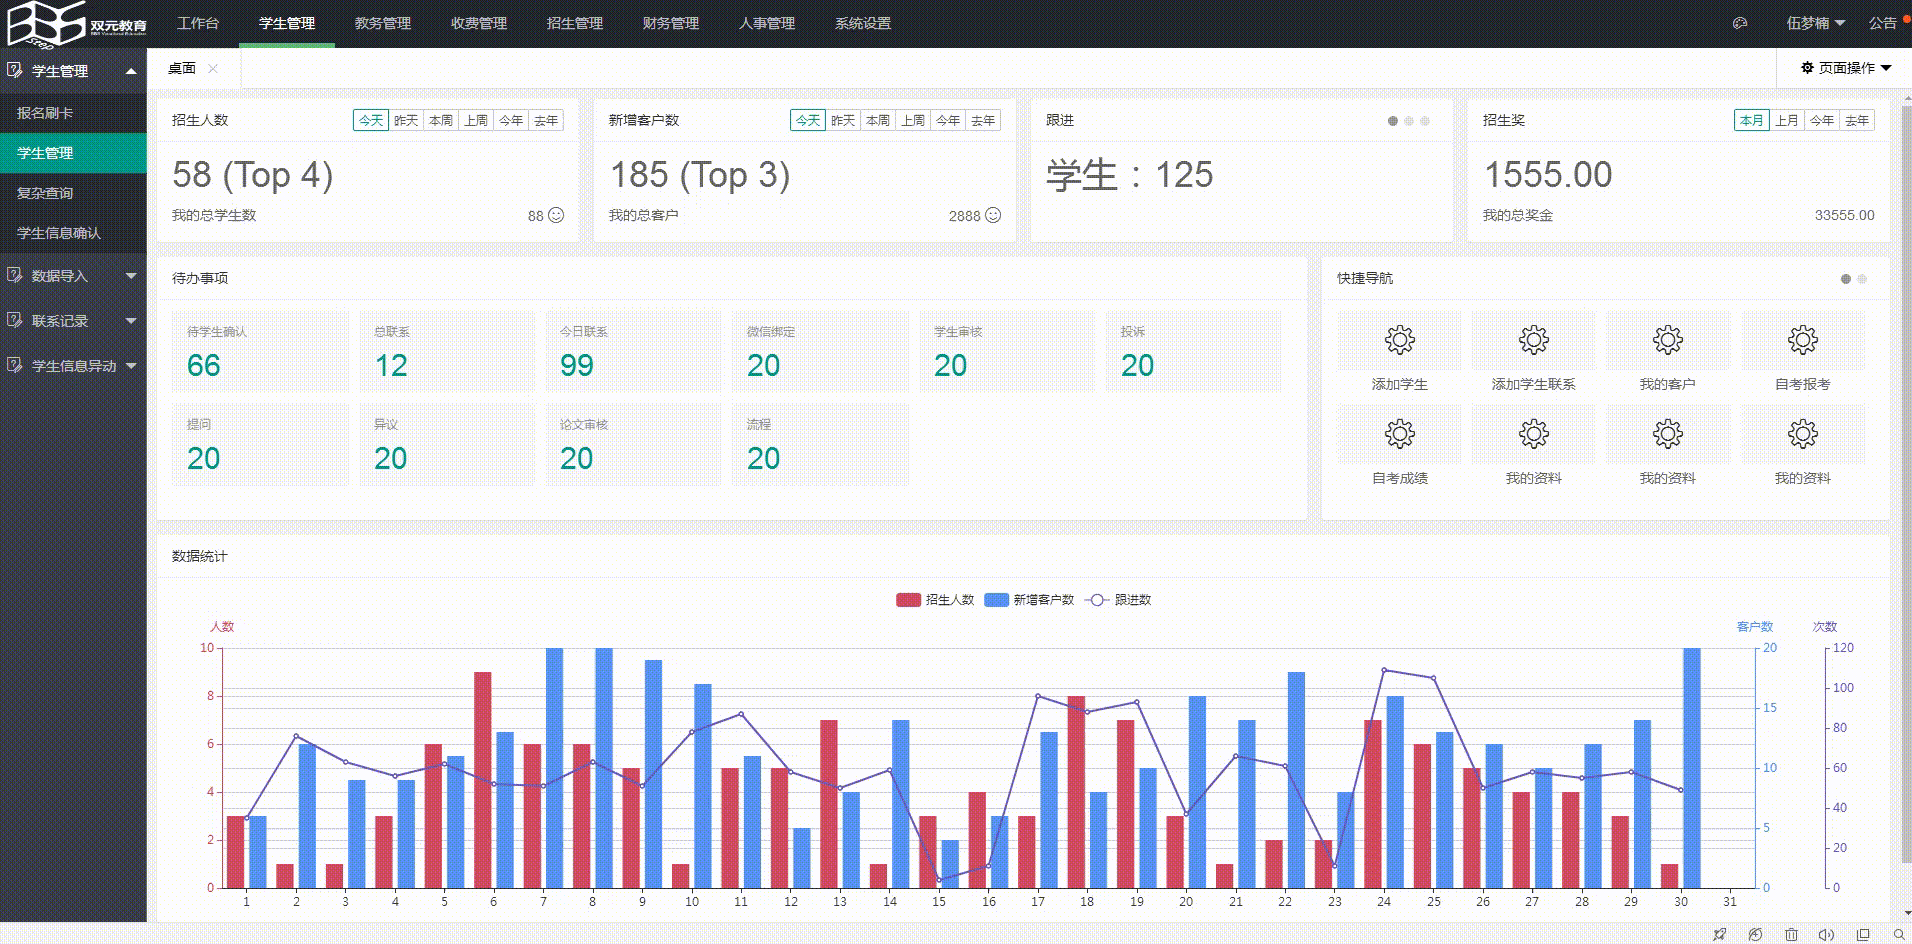Open the 收费管理 top menu
Image resolution: width=1912 pixels, height=944 pixels.
point(479,23)
